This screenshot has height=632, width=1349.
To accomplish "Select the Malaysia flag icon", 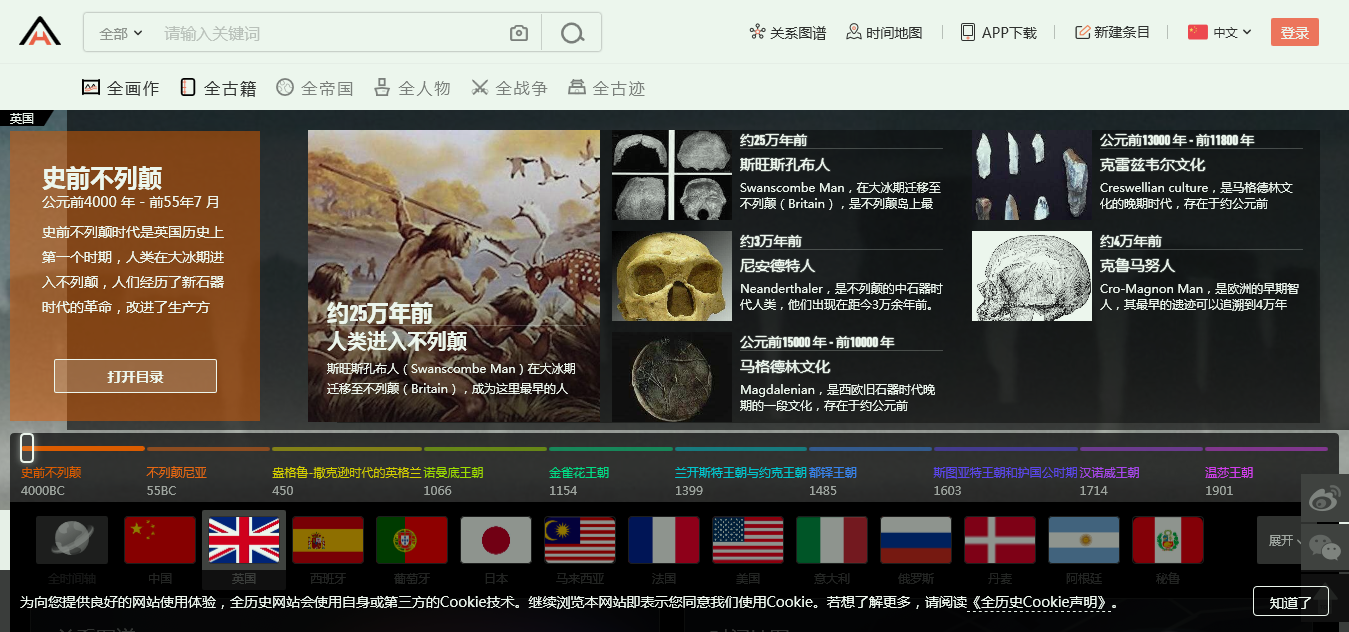I will tap(580, 540).
